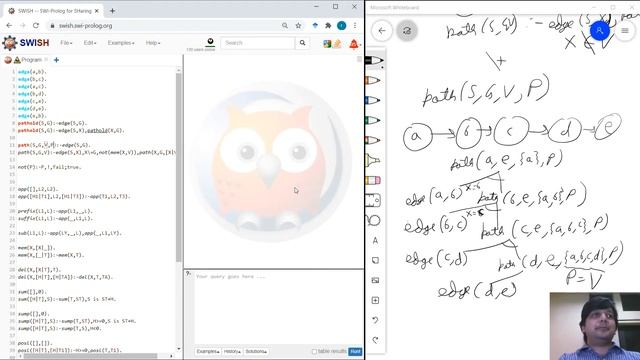Toggle finger inking button in Whiteboard
This screenshot has height=360, width=640.
tap(407, 31)
